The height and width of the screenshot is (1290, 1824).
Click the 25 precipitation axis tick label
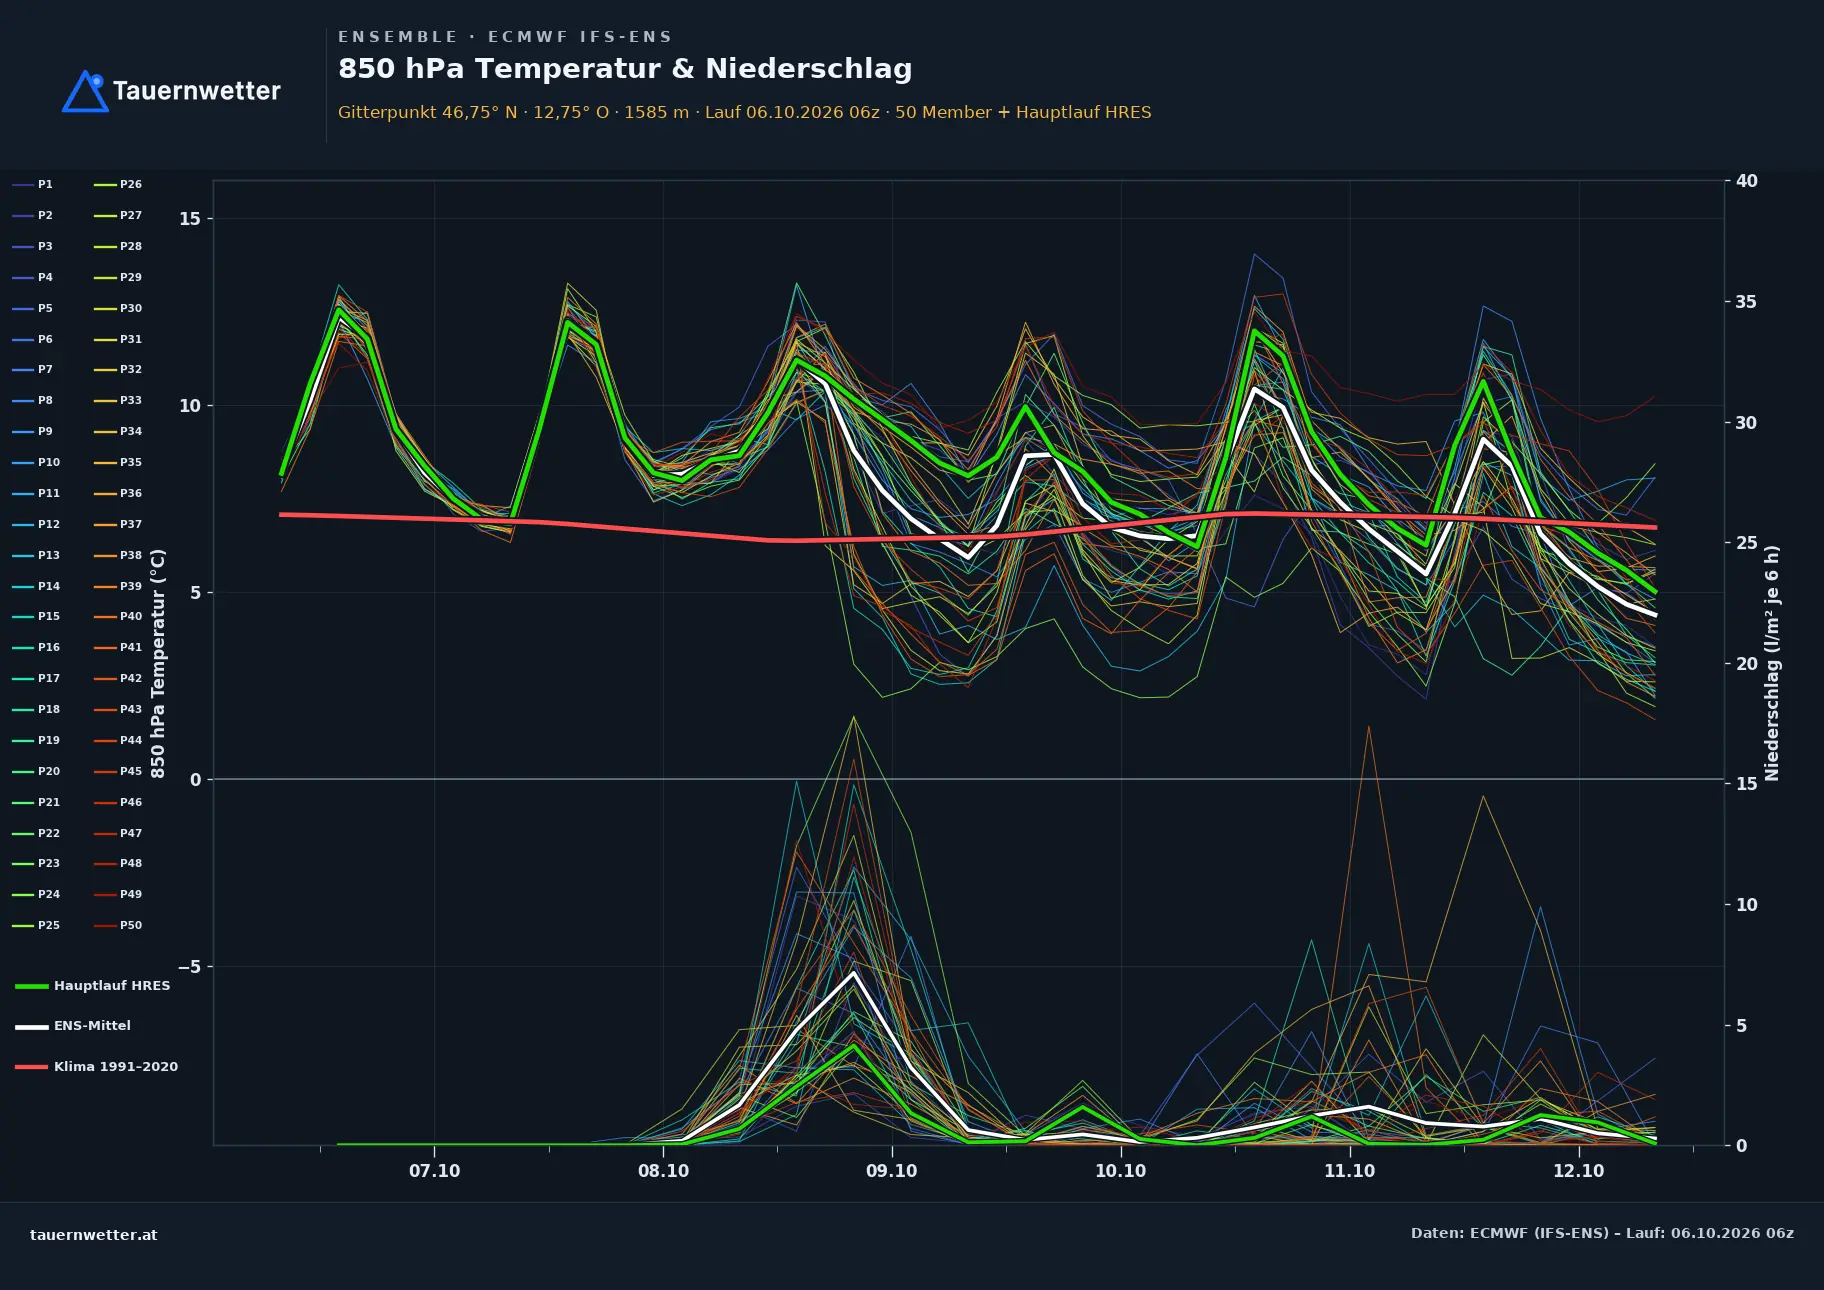click(1746, 543)
